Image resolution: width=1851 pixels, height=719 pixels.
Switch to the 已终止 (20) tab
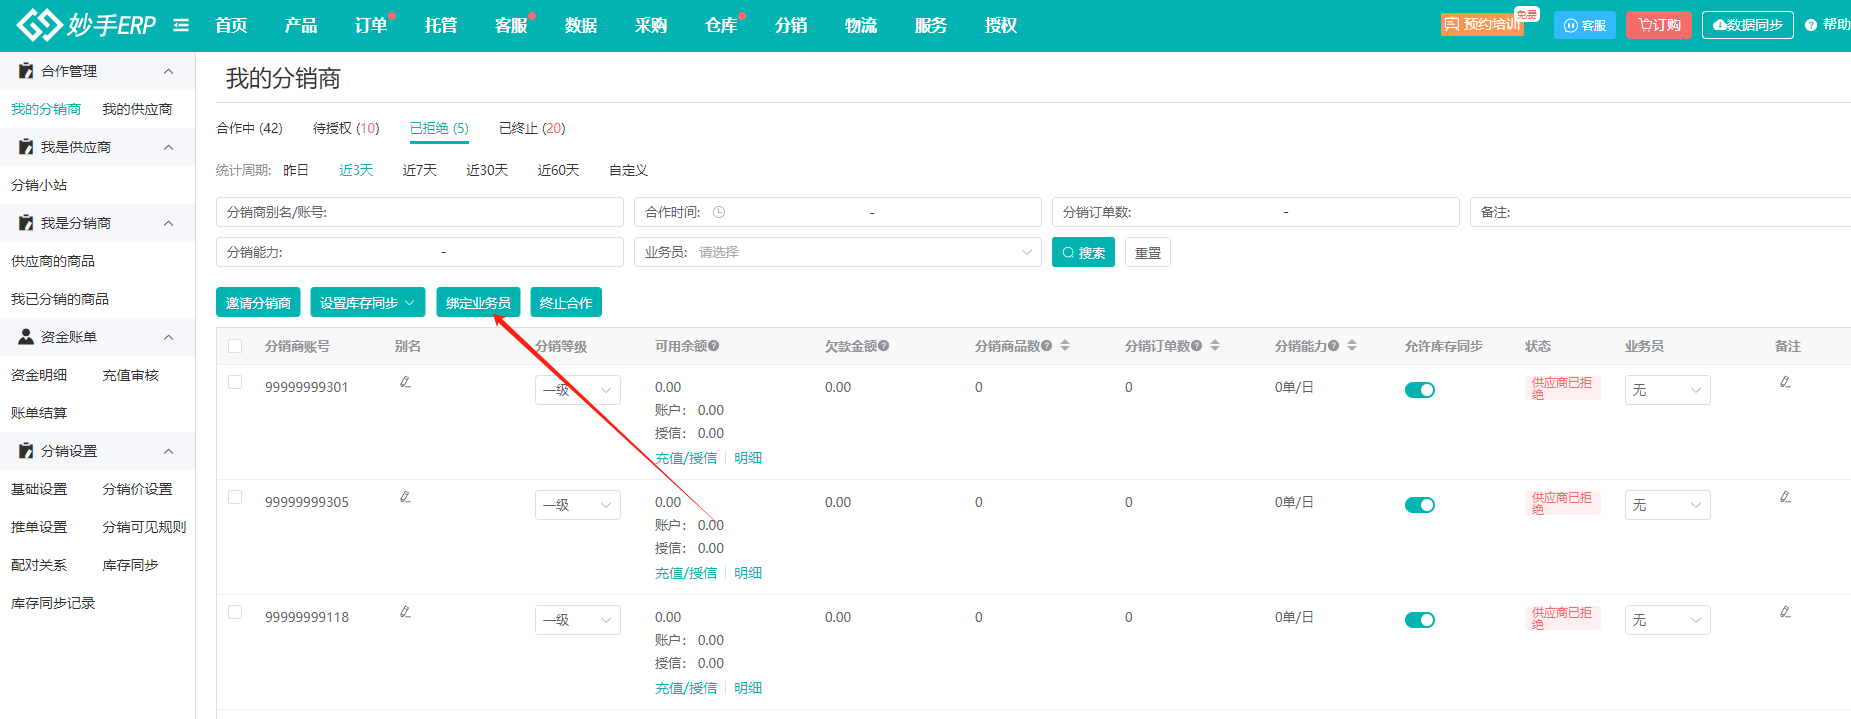point(532,128)
